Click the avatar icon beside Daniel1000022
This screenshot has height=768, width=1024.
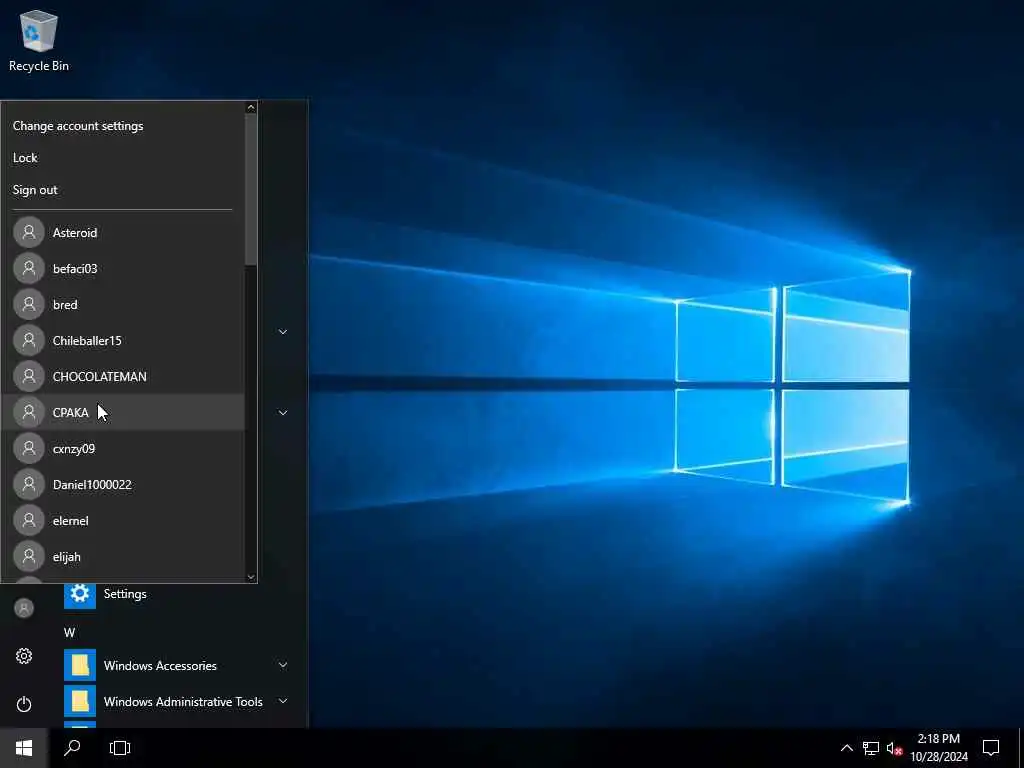tap(29, 484)
